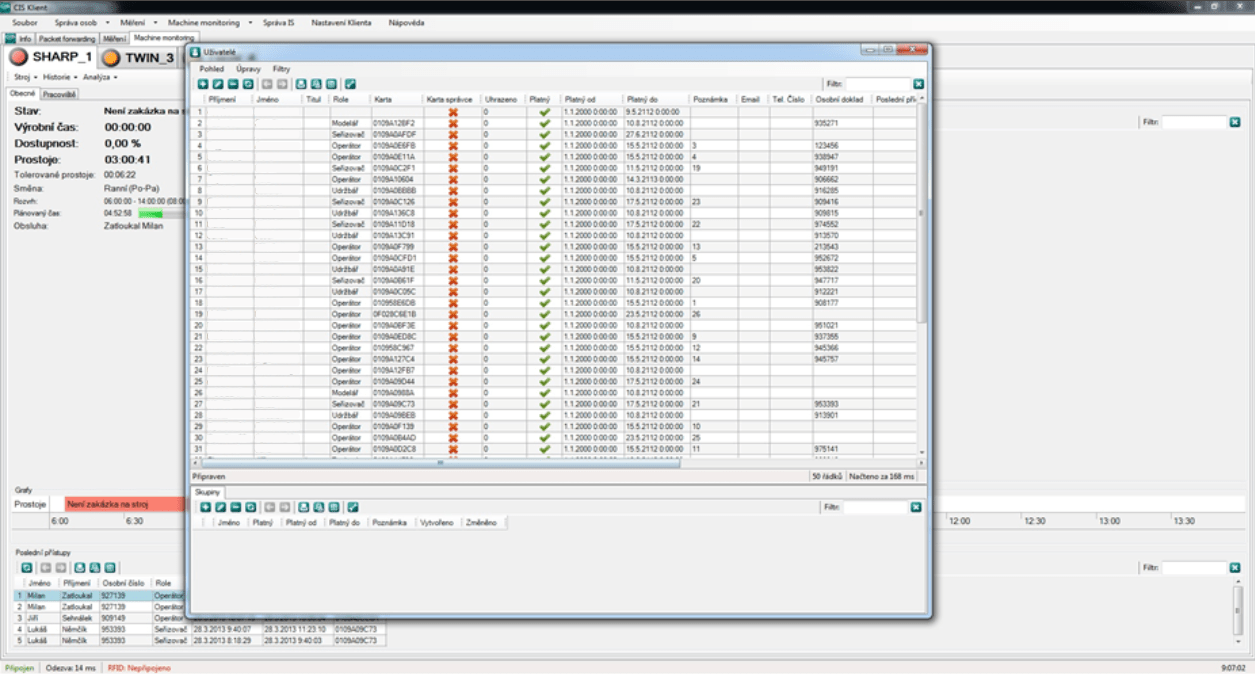Image resolution: width=1255 pixels, height=674 pixels.
Task: Select the TWIN_3 machine button
Action: pyautogui.click(x=138, y=58)
